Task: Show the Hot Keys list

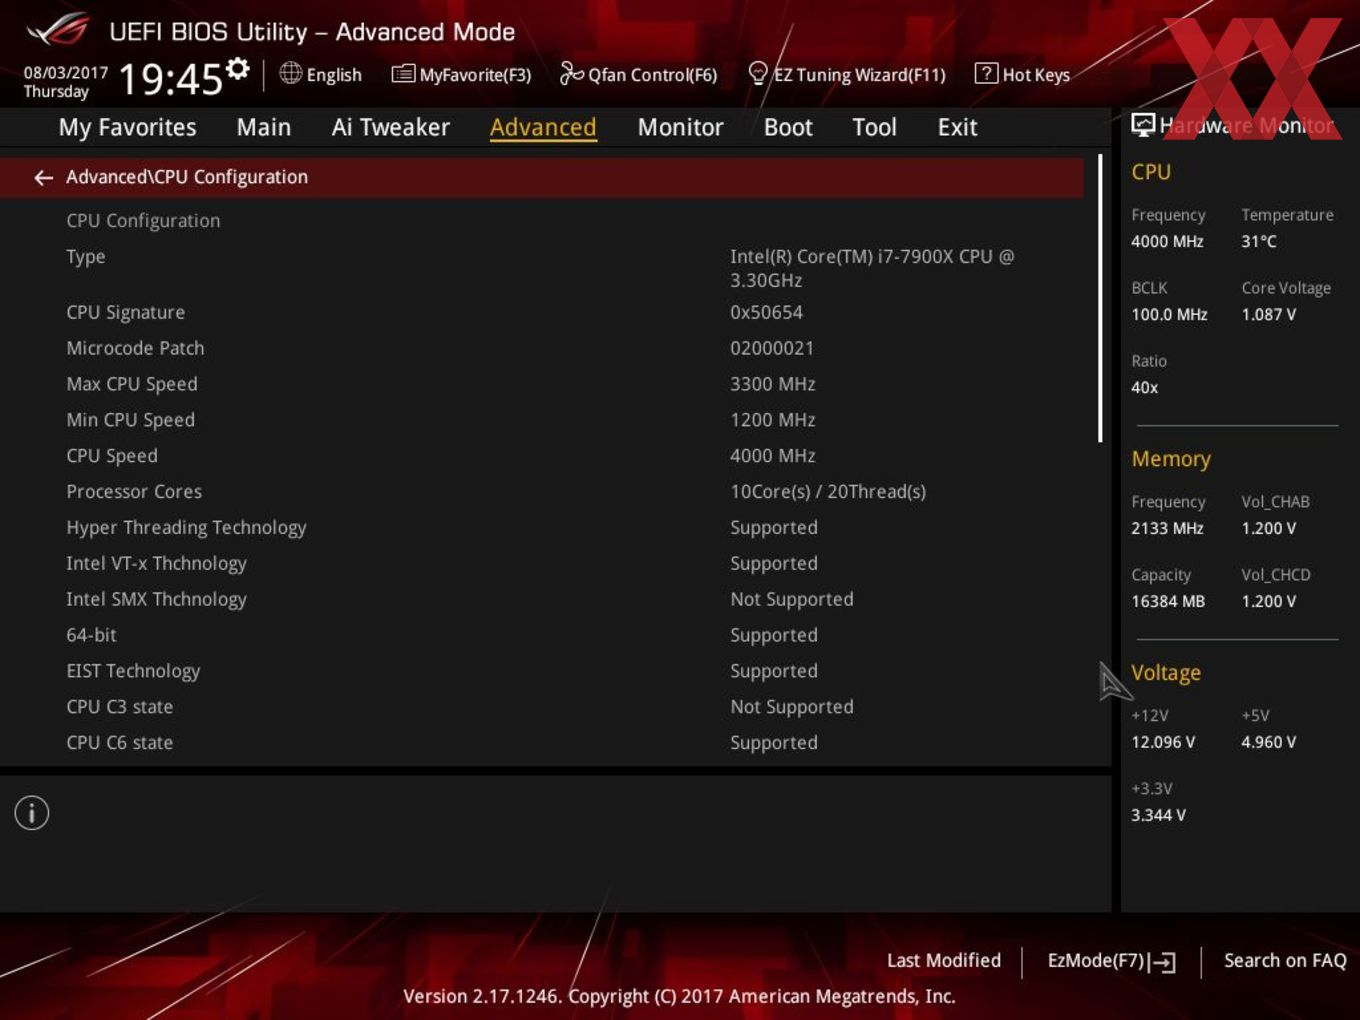Action: click(1022, 74)
